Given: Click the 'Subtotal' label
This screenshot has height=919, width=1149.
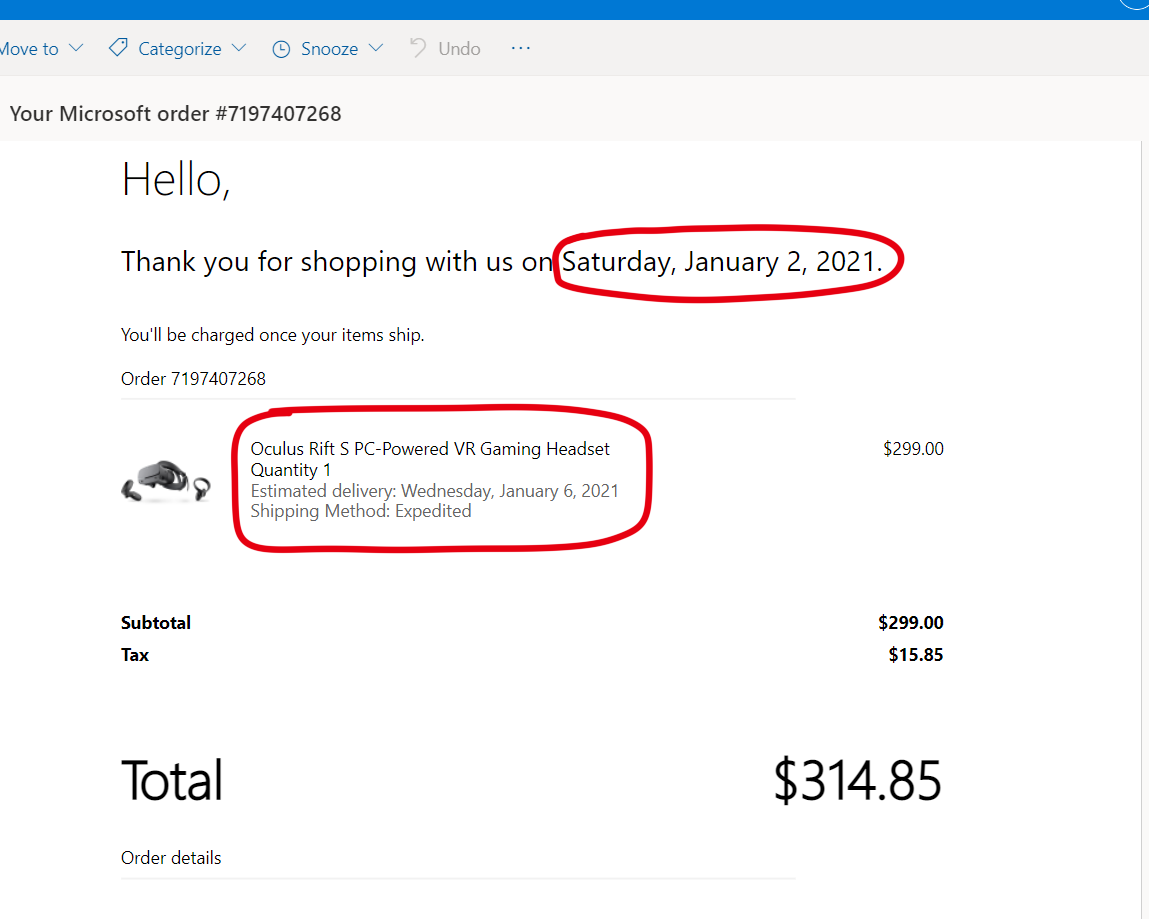Looking at the screenshot, I should [x=156, y=623].
